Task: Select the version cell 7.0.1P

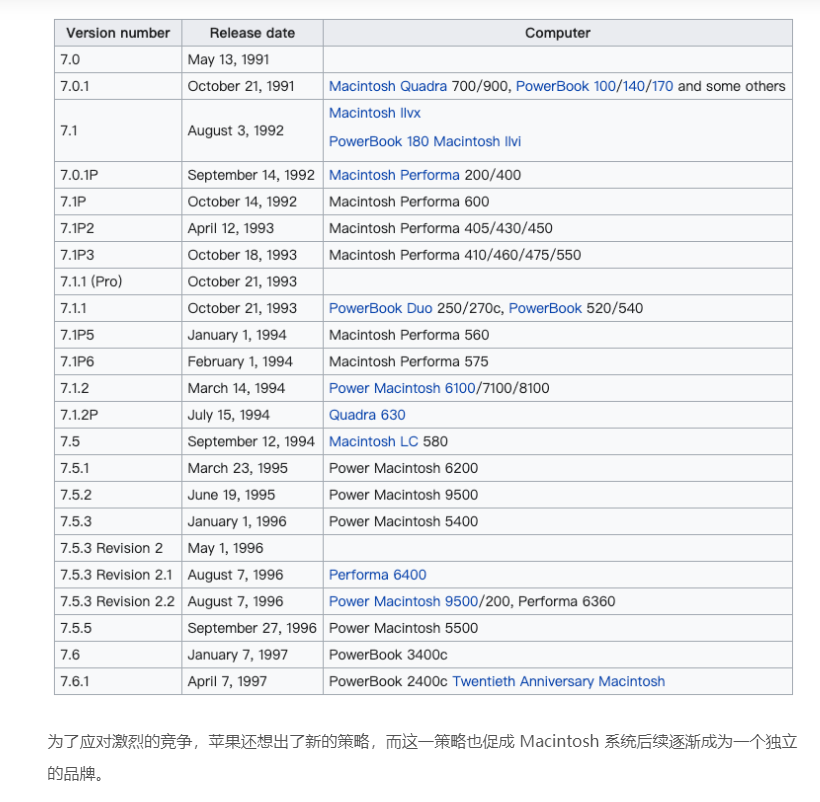Action: click(118, 175)
